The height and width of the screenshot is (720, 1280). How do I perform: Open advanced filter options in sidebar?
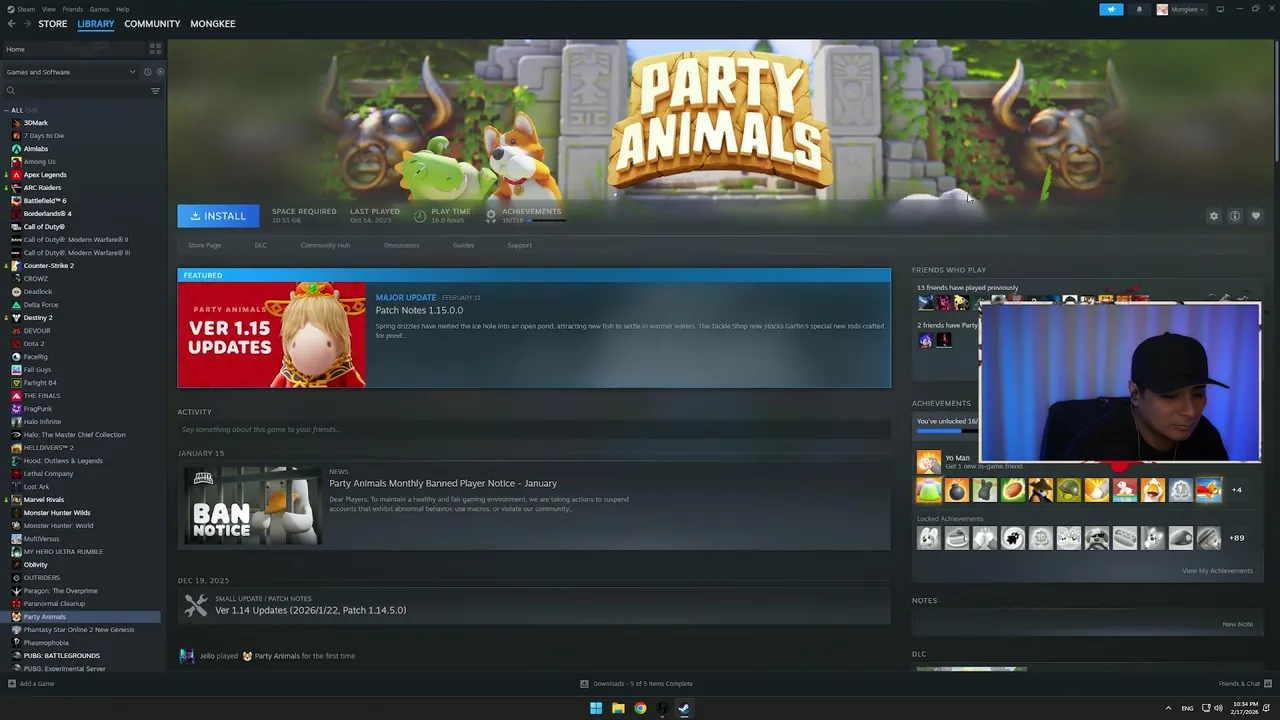coord(155,91)
